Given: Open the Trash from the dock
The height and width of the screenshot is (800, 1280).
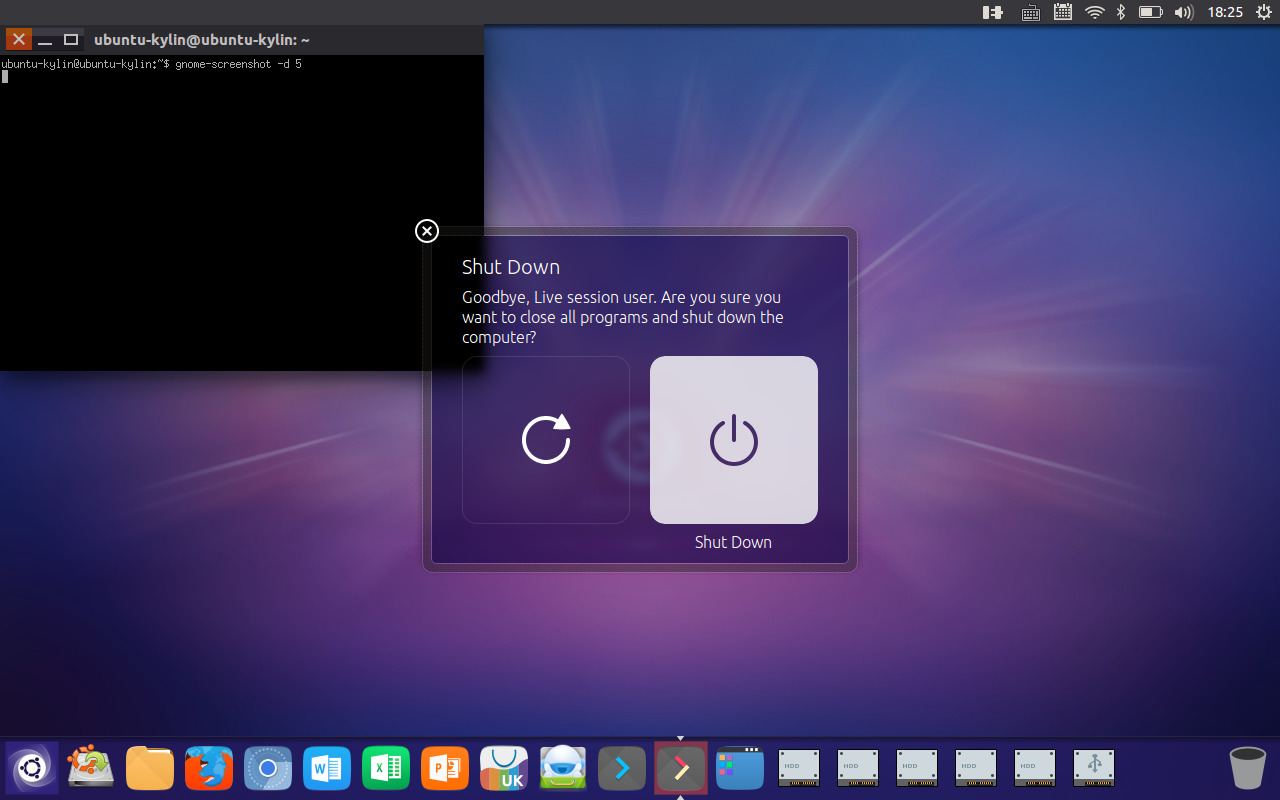Looking at the screenshot, I should click(1245, 768).
